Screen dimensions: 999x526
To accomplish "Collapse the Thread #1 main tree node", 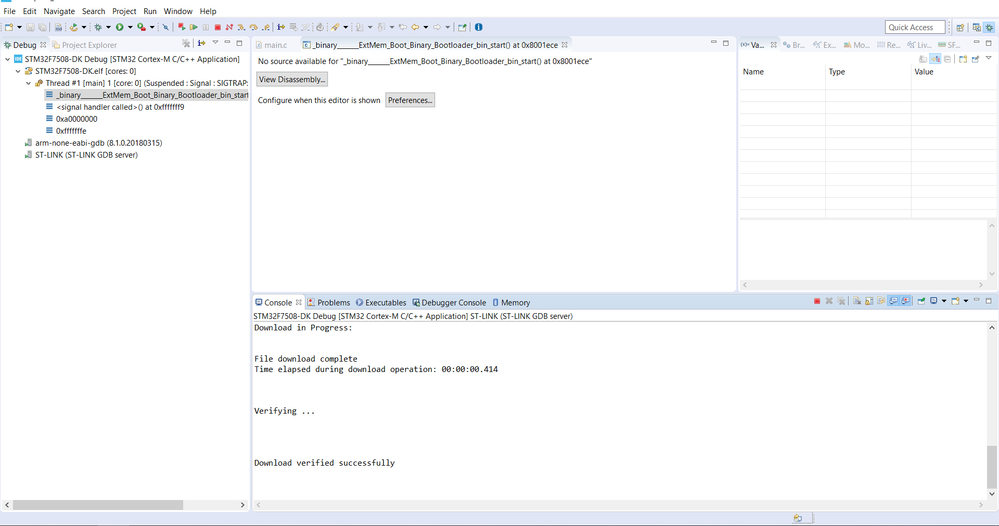I will [x=29, y=83].
